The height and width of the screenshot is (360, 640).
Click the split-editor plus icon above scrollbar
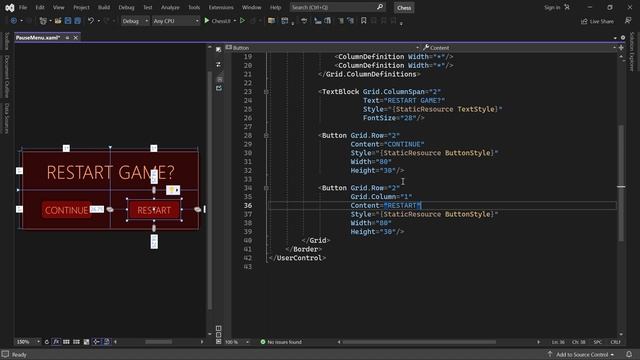(x=621, y=48)
